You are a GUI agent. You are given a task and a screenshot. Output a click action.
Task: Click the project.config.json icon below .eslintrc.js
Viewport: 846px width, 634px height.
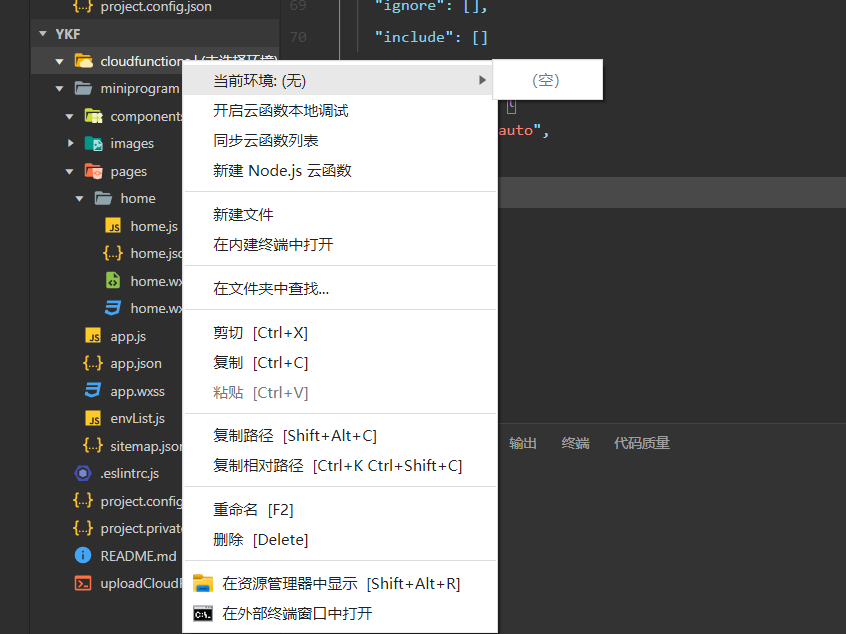pyautogui.click(x=83, y=501)
